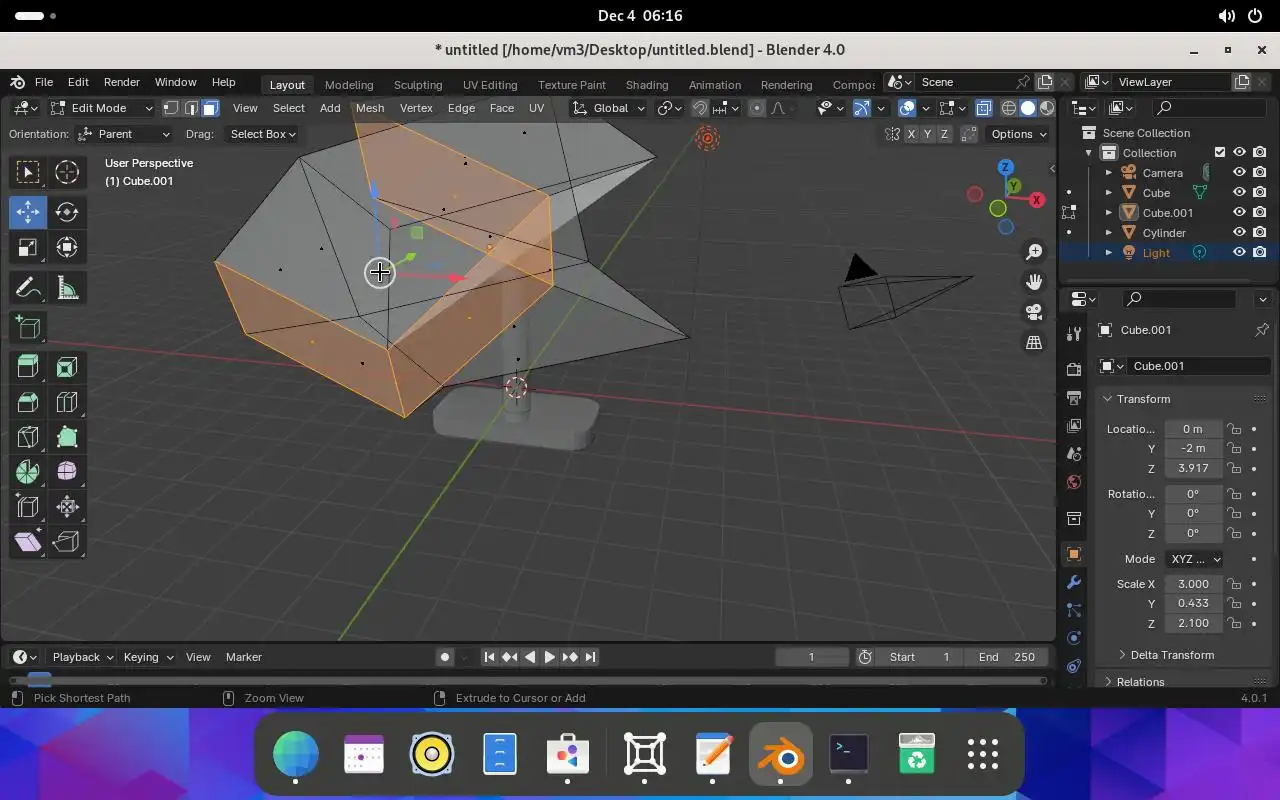Open the Modifiers wrench properties tab

[x=1074, y=582]
